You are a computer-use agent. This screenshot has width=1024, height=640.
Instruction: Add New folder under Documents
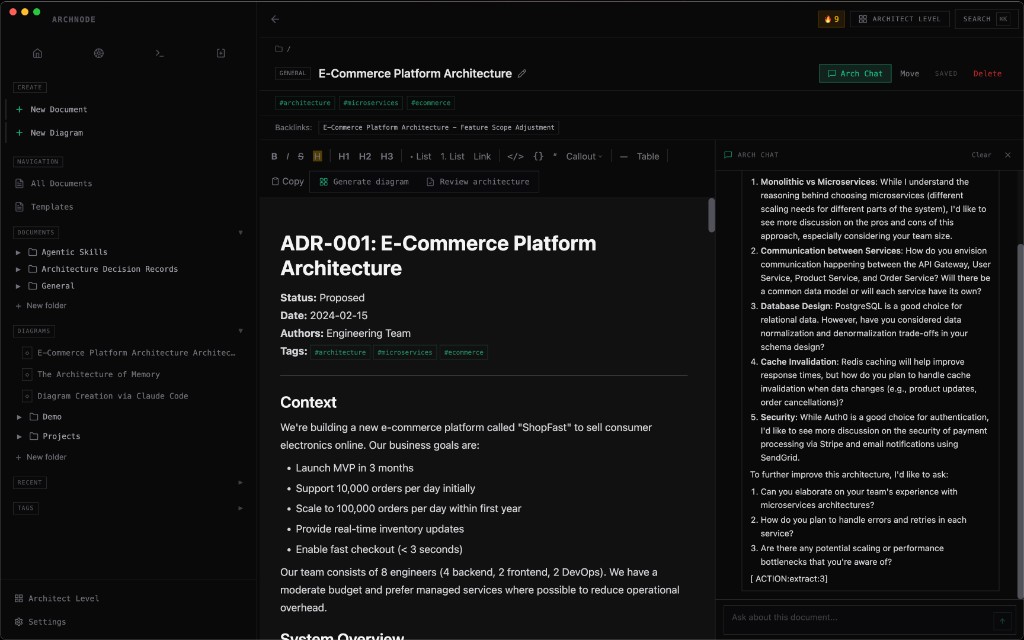click(41, 306)
